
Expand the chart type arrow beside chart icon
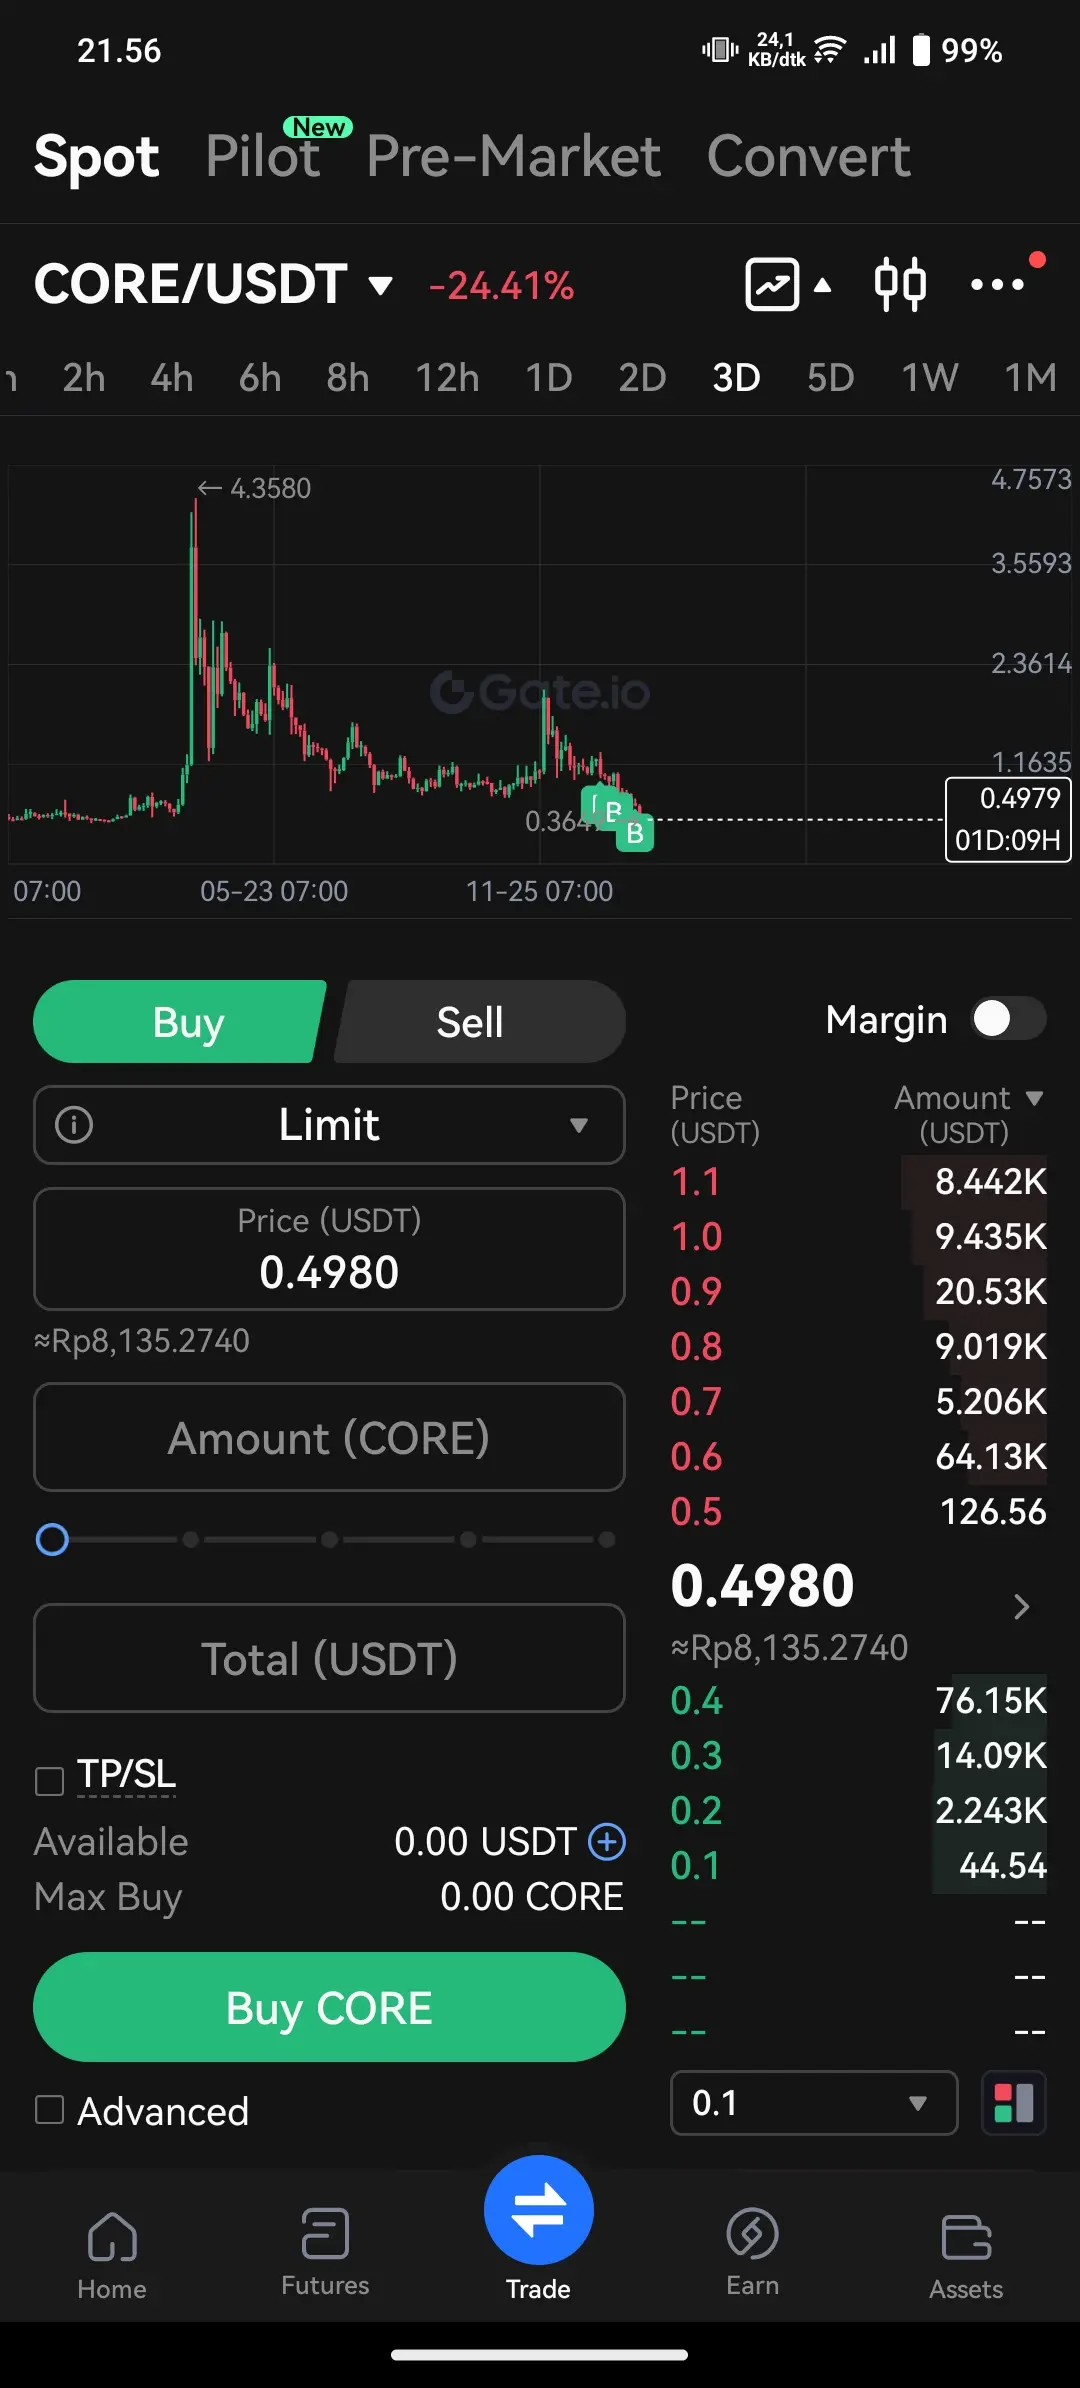(x=822, y=286)
